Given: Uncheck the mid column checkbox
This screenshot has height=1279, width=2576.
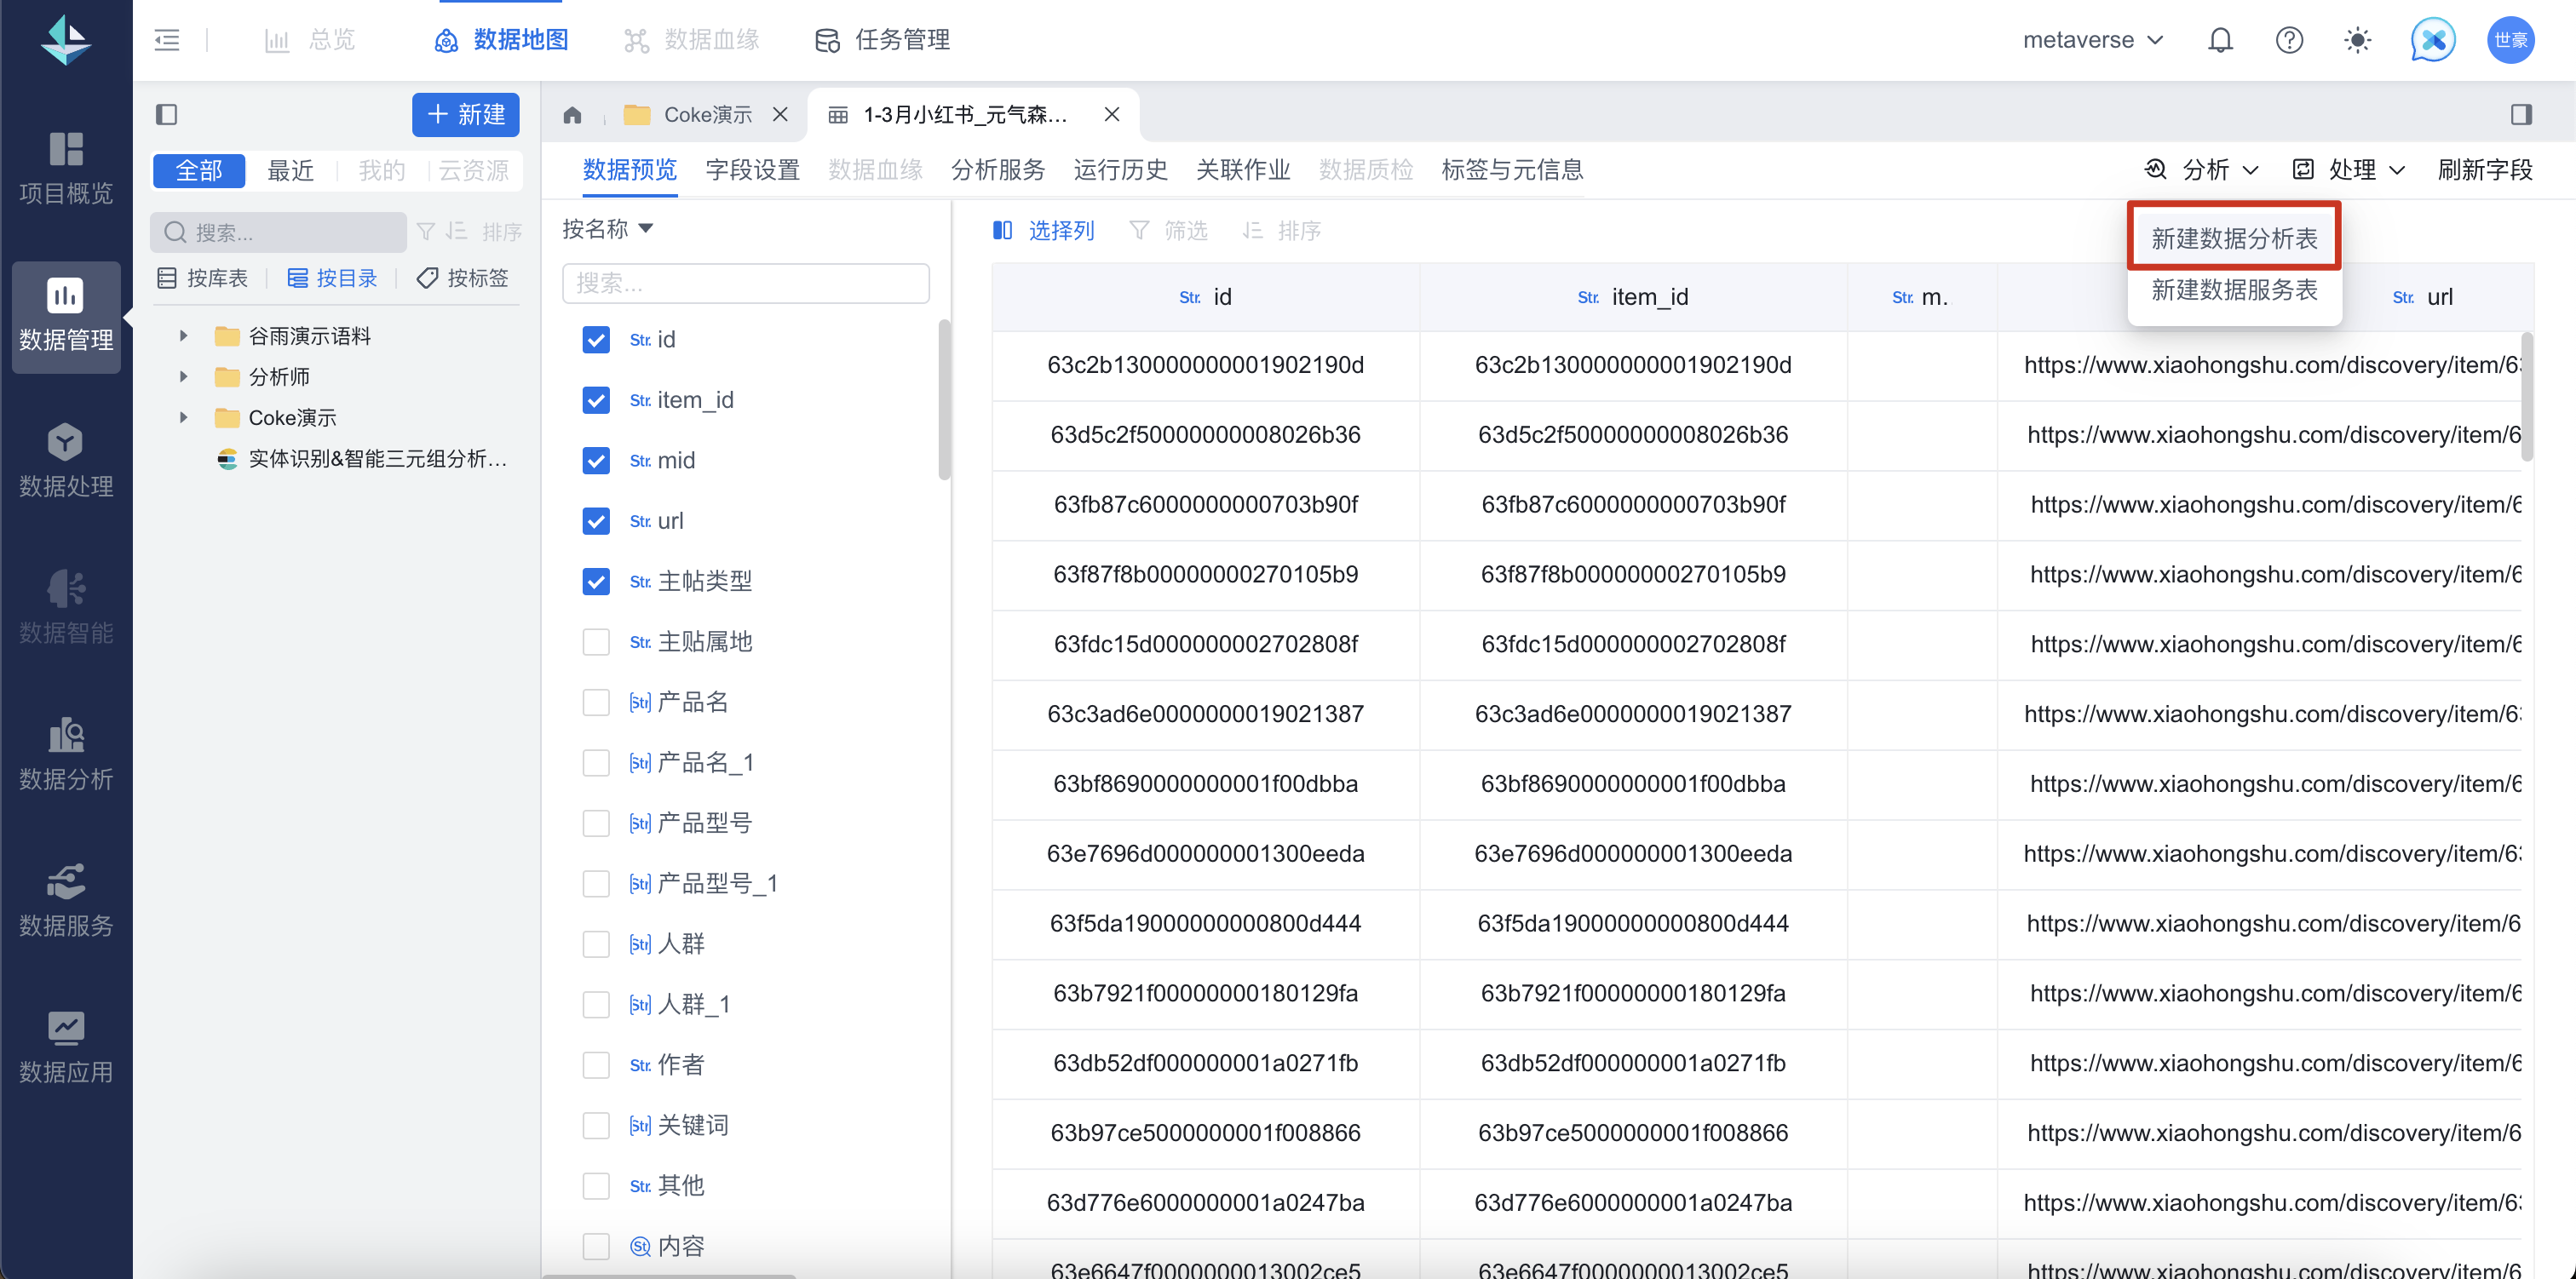Looking at the screenshot, I should (596, 460).
